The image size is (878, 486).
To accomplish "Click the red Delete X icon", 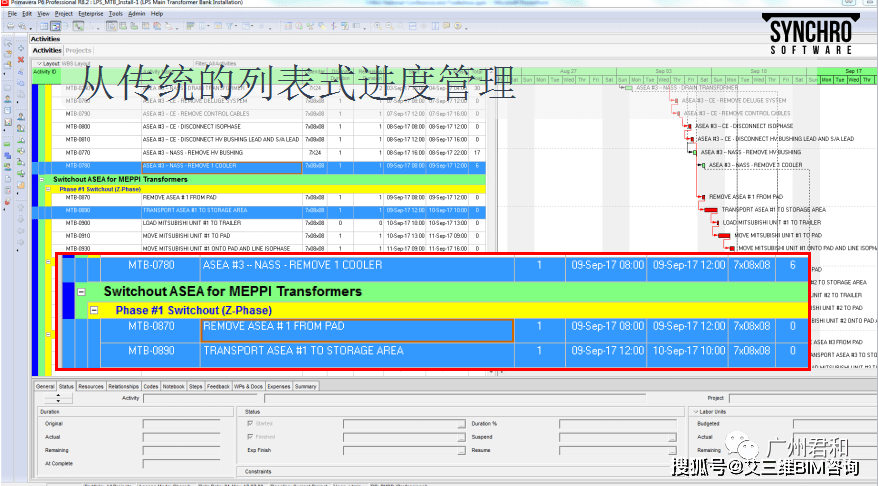I will click(x=21, y=59).
